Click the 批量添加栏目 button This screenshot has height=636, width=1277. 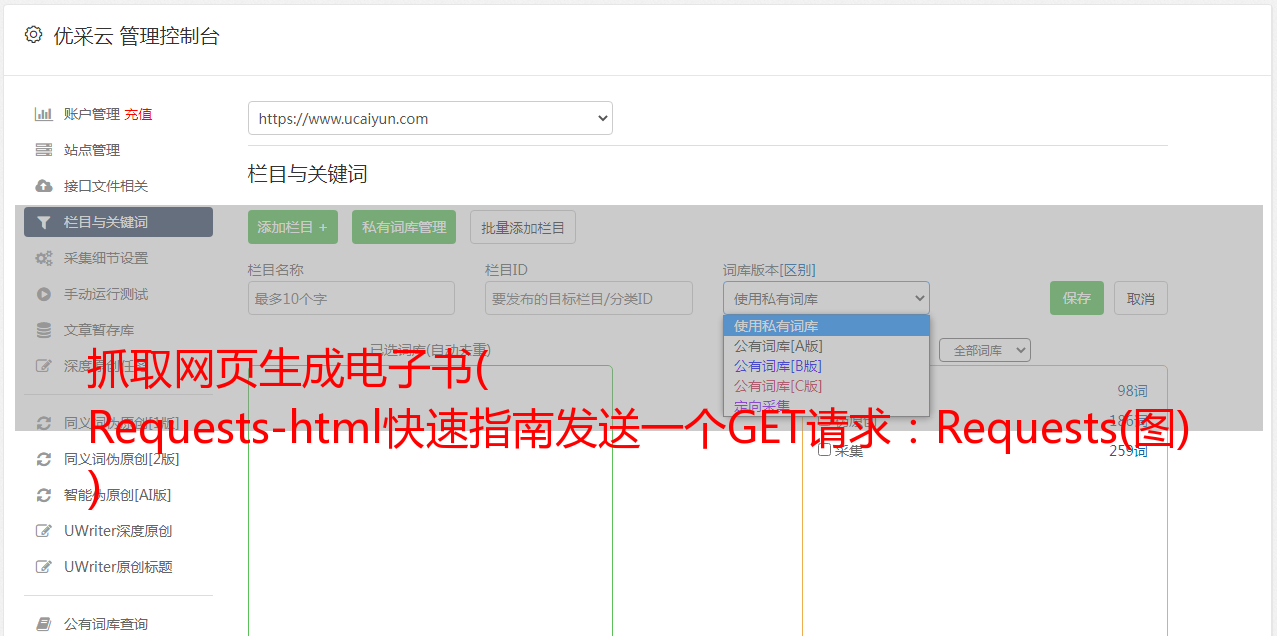click(x=523, y=227)
